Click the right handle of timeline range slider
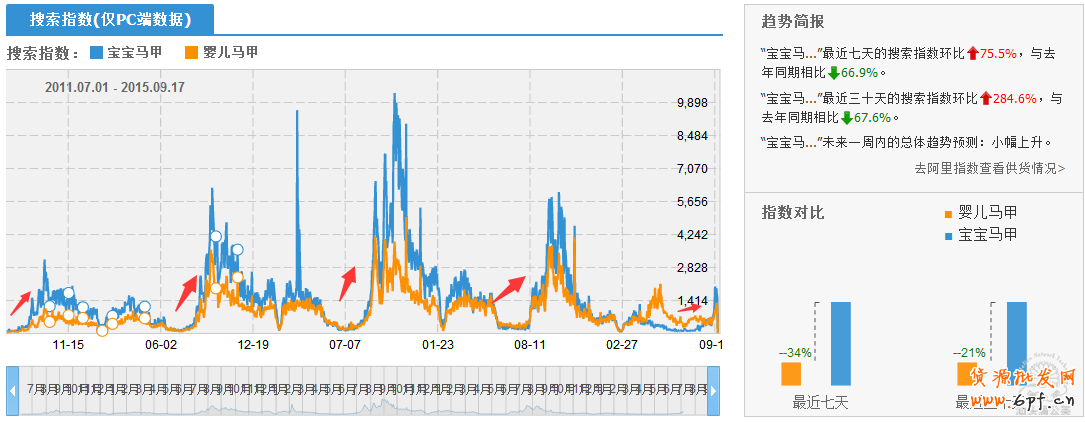Viewport: 1085px width, 422px height. (x=713, y=391)
